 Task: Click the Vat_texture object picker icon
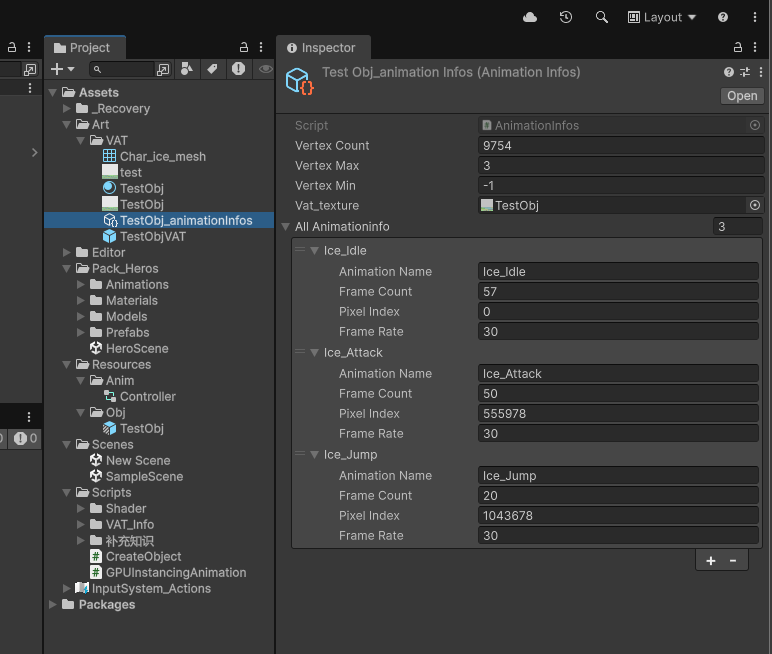click(755, 206)
